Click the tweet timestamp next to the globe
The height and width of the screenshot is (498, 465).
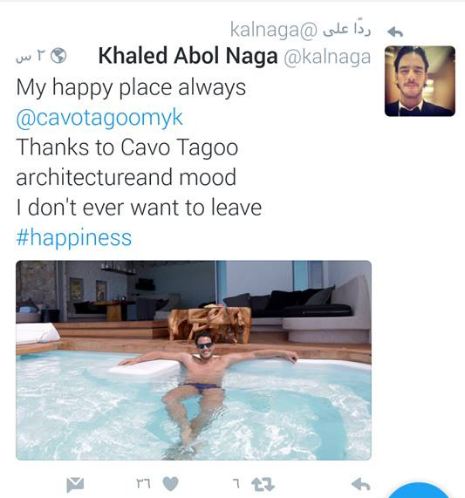(x=31, y=56)
